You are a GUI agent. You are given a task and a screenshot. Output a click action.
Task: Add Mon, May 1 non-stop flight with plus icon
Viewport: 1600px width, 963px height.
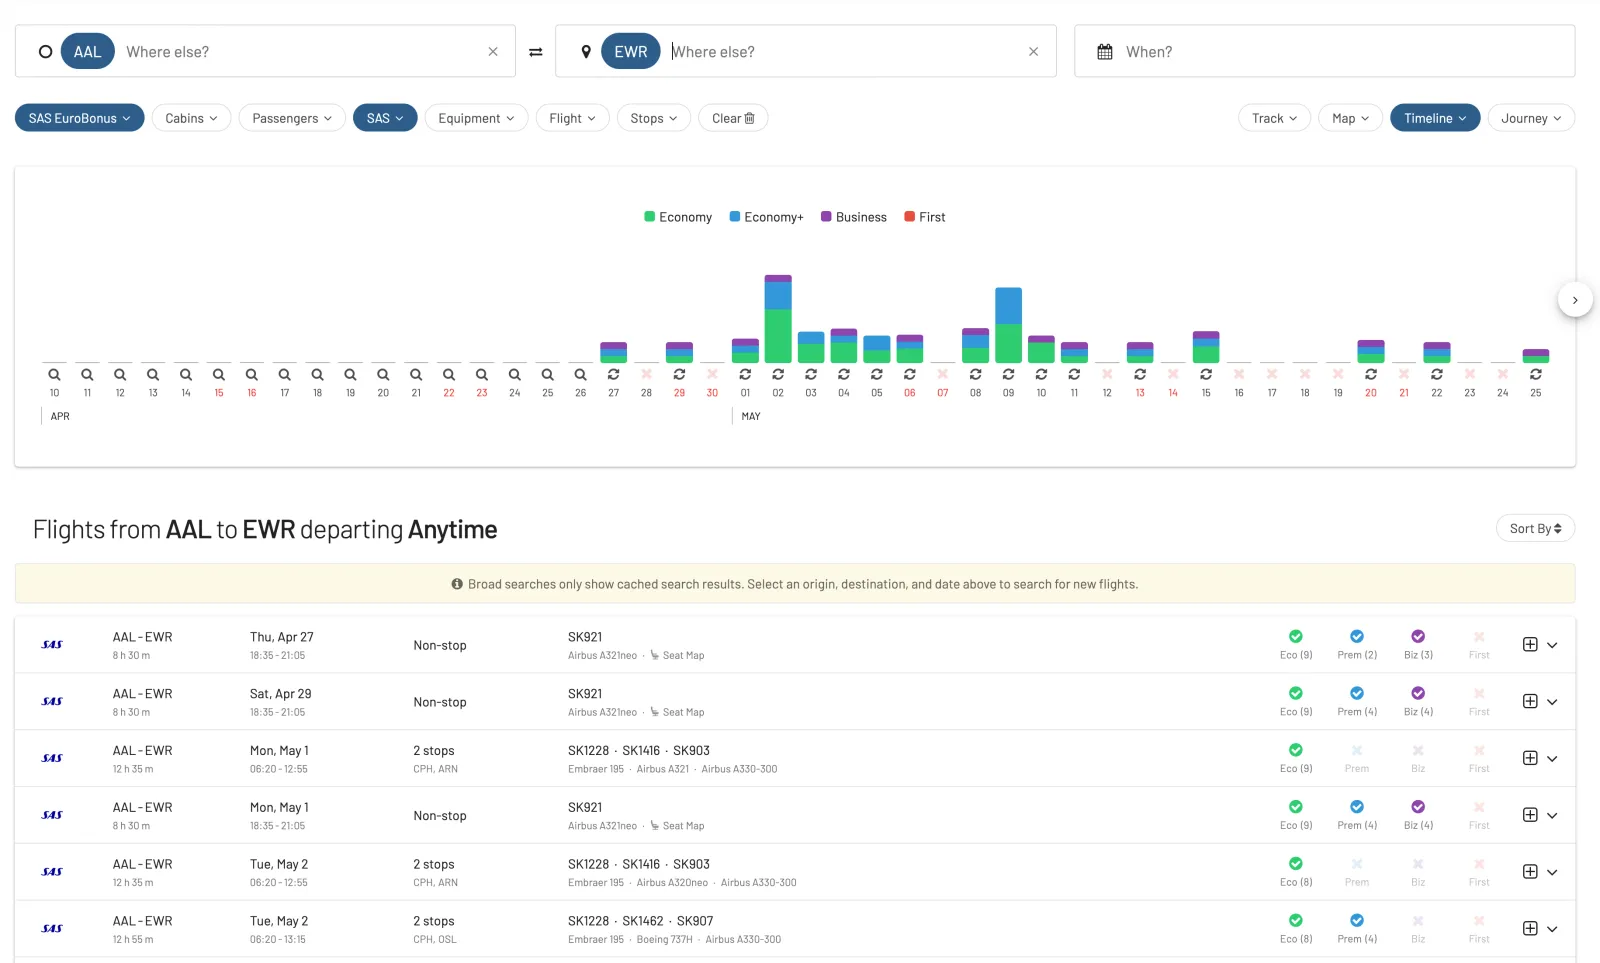click(x=1530, y=815)
